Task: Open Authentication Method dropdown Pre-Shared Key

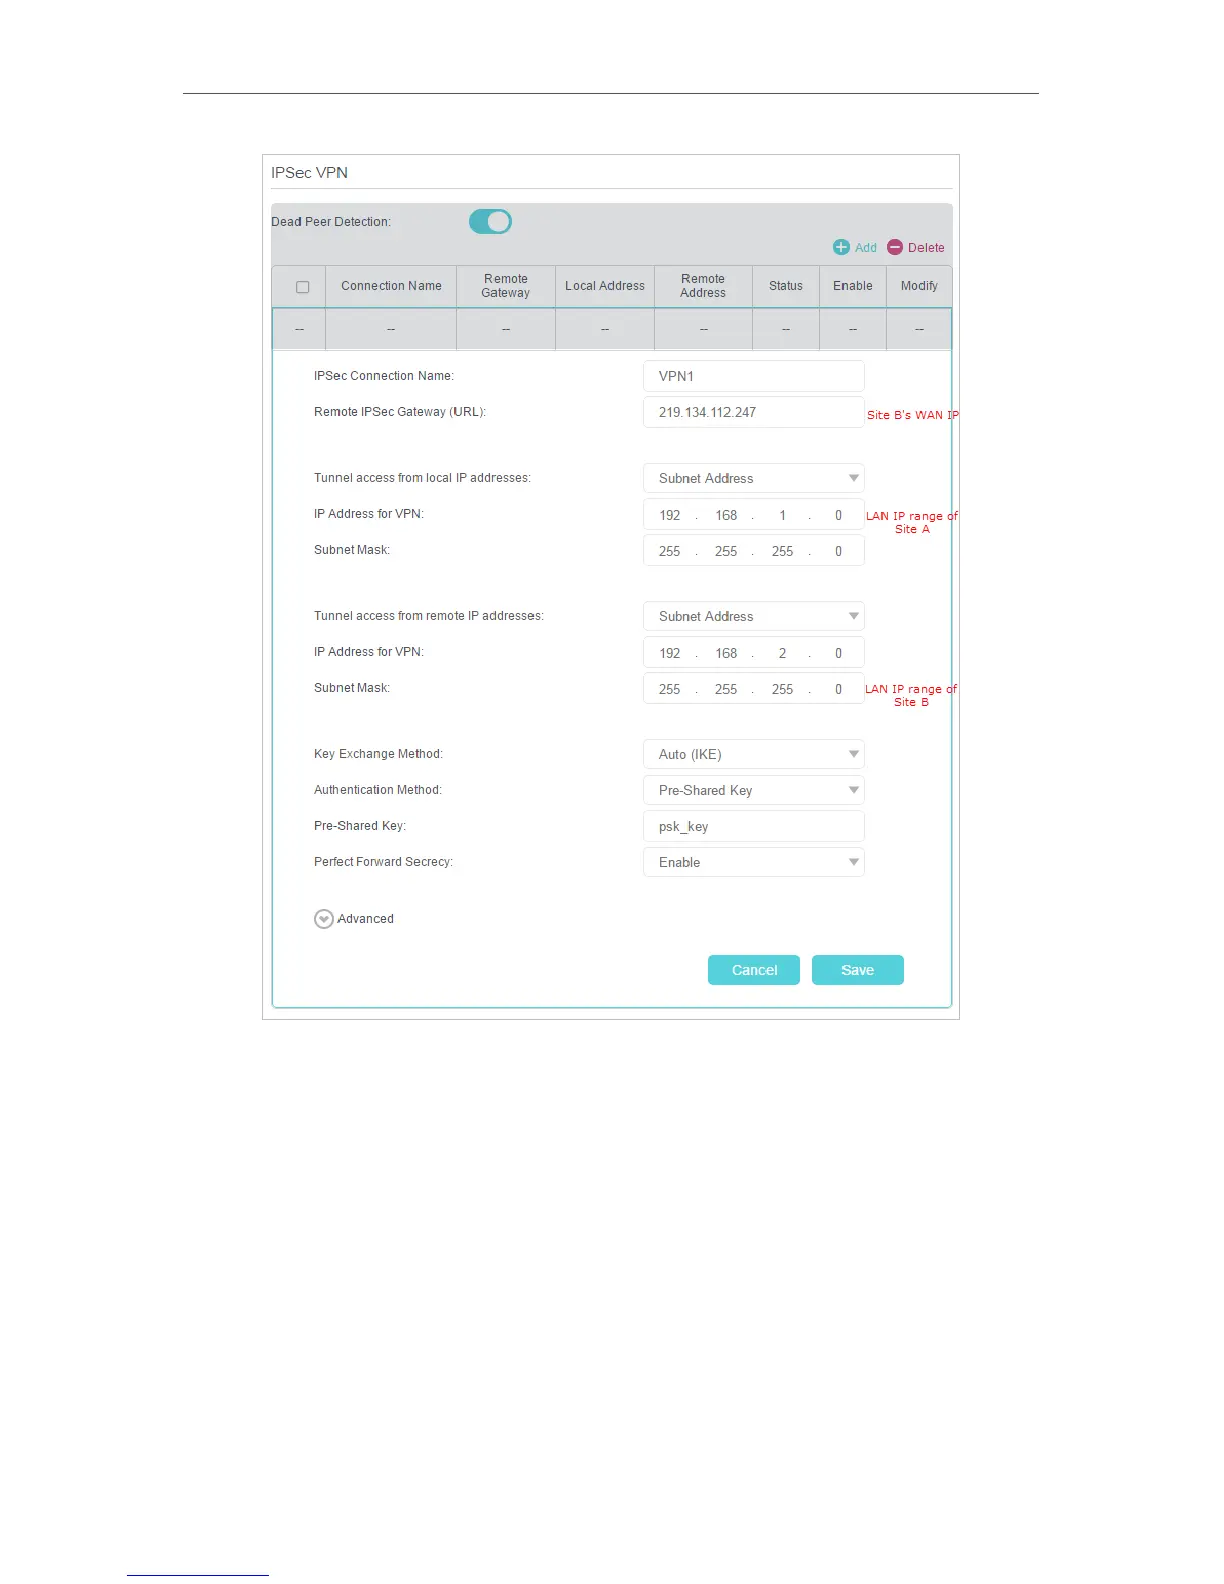Action: [x=754, y=790]
